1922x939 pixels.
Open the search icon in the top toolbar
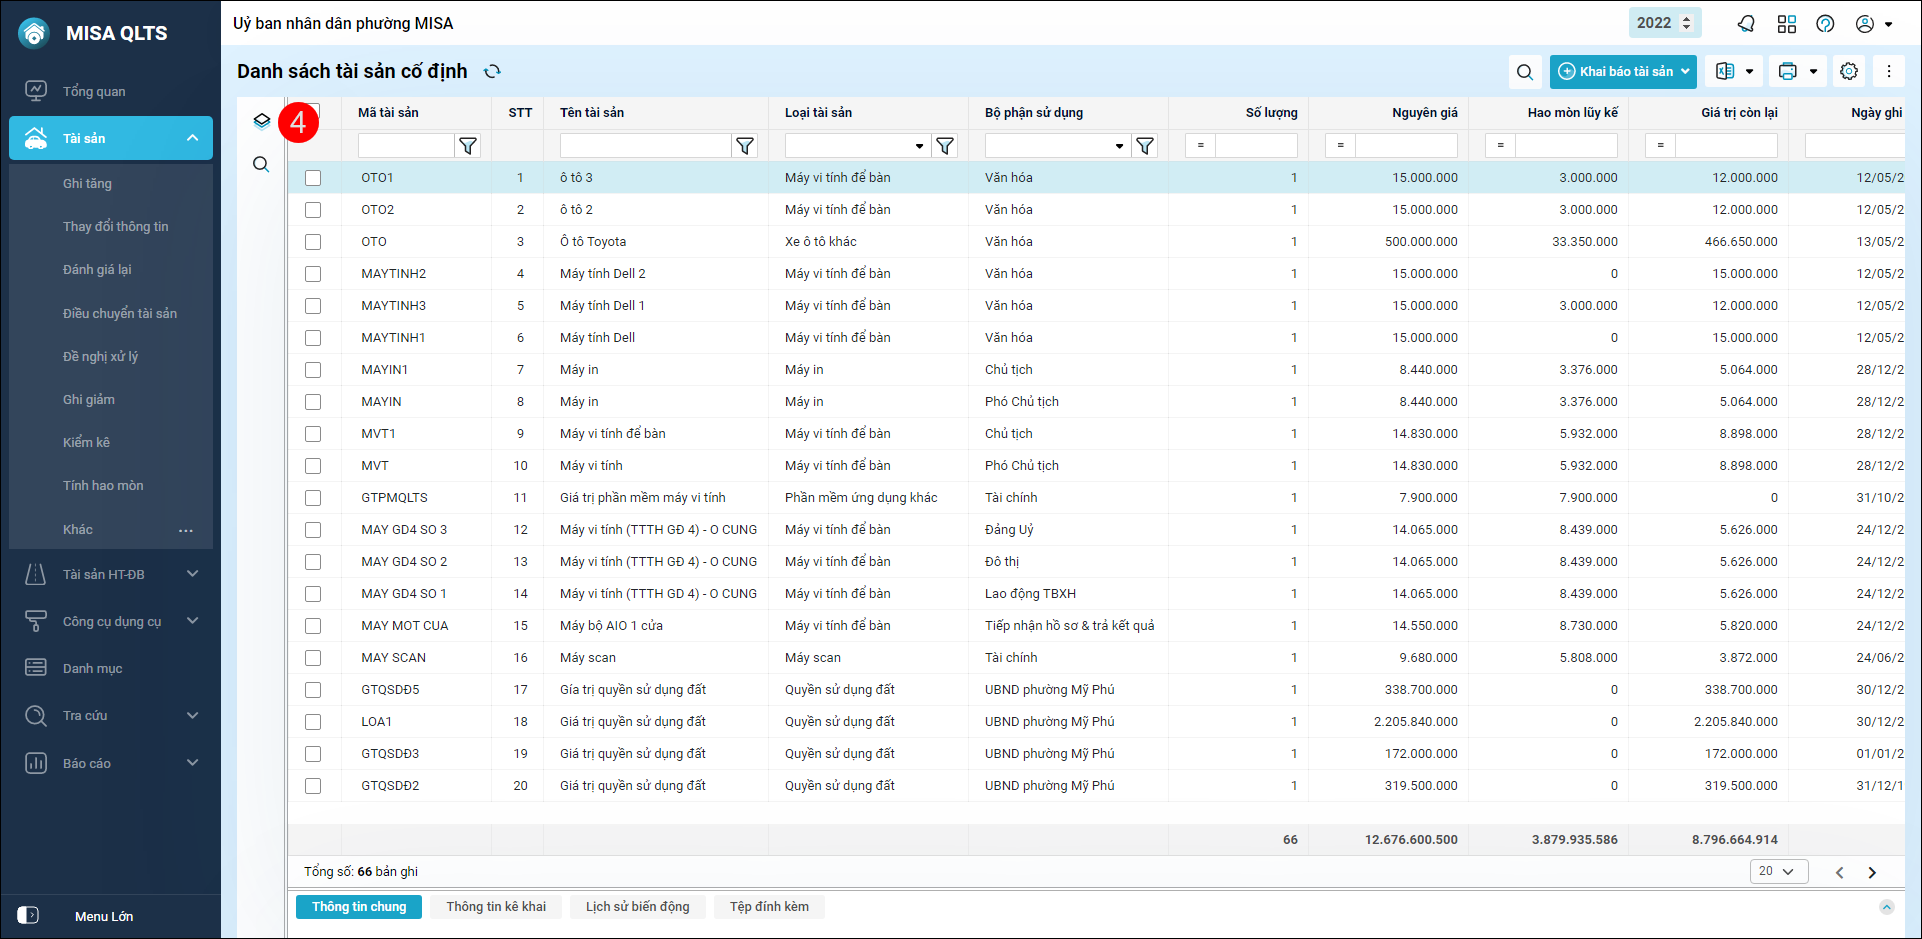(1524, 72)
